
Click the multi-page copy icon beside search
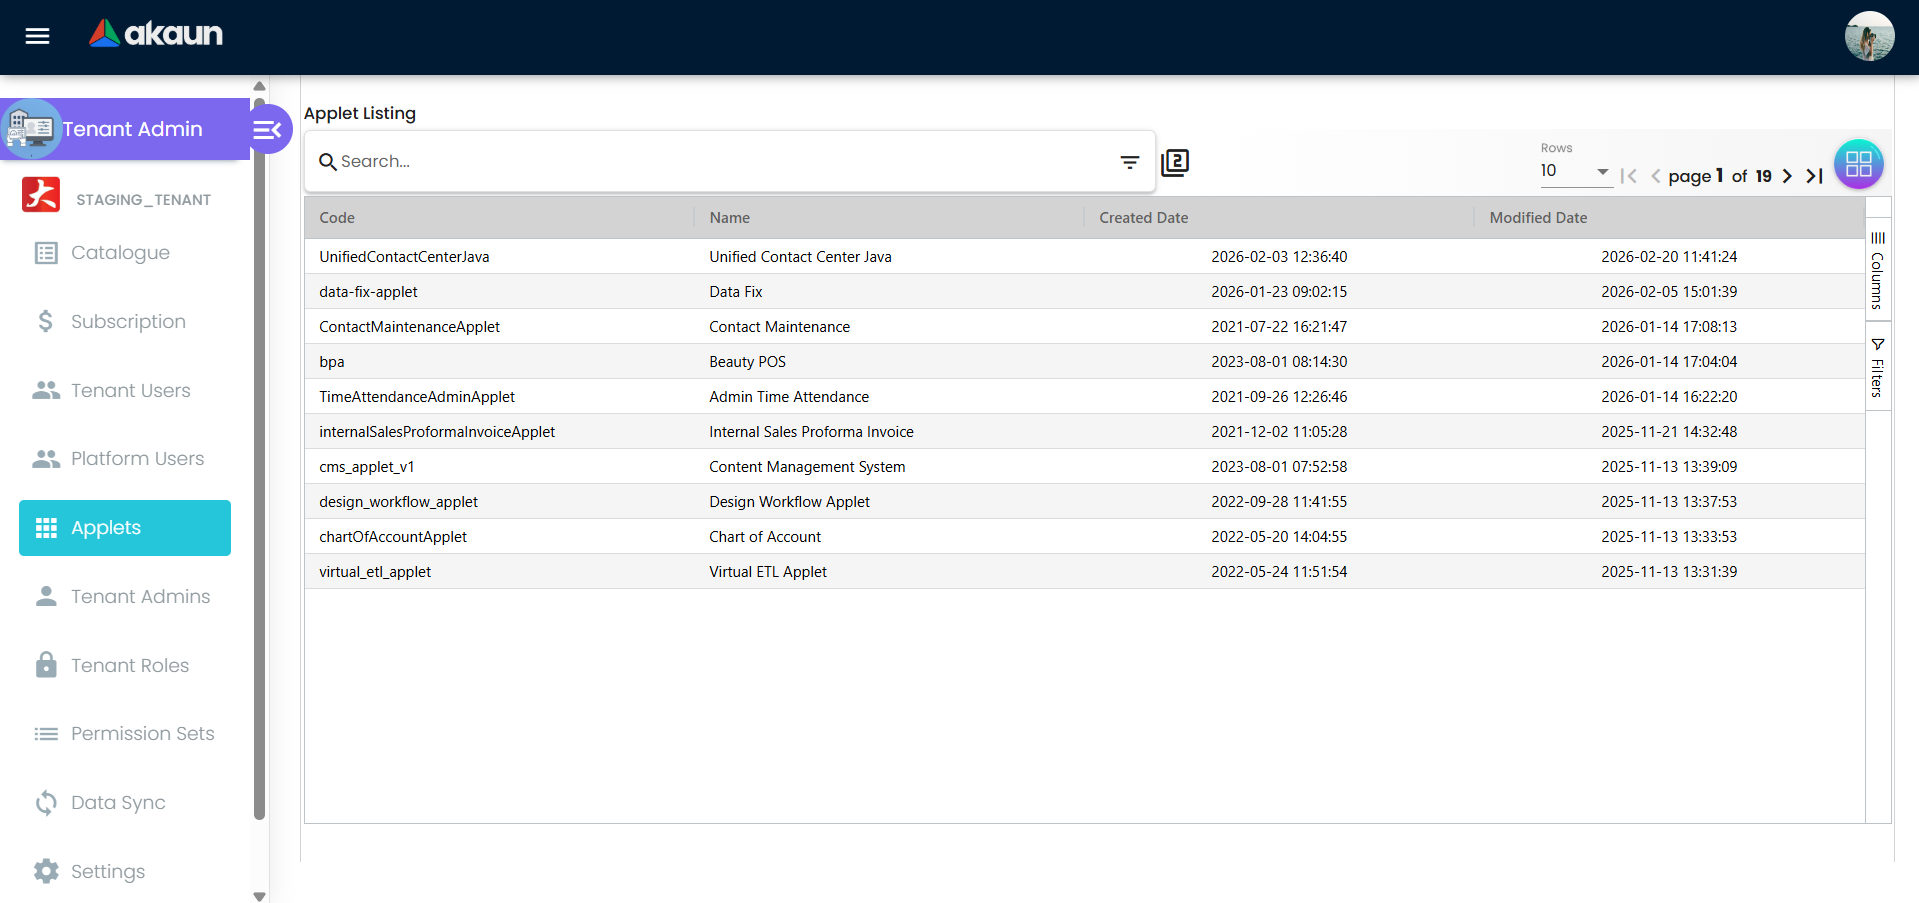tap(1175, 162)
